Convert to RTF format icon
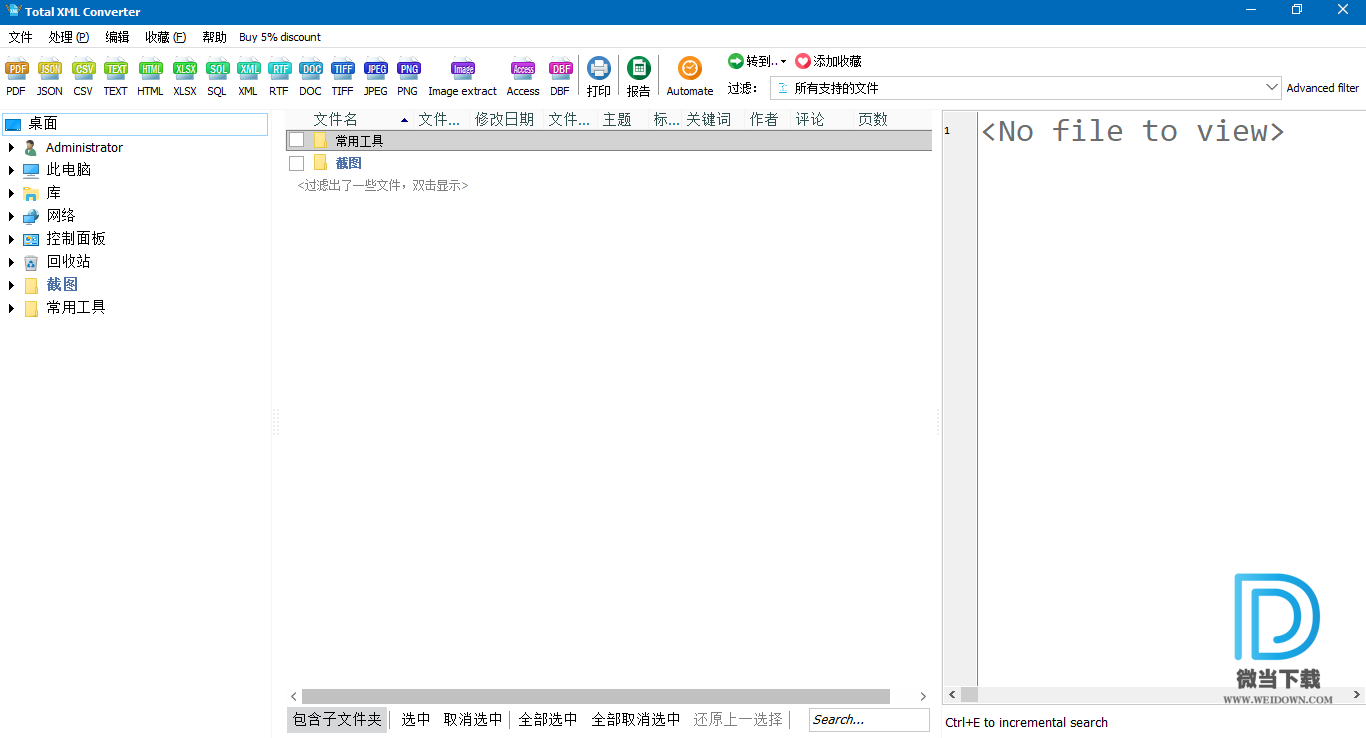 [x=279, y=70]
